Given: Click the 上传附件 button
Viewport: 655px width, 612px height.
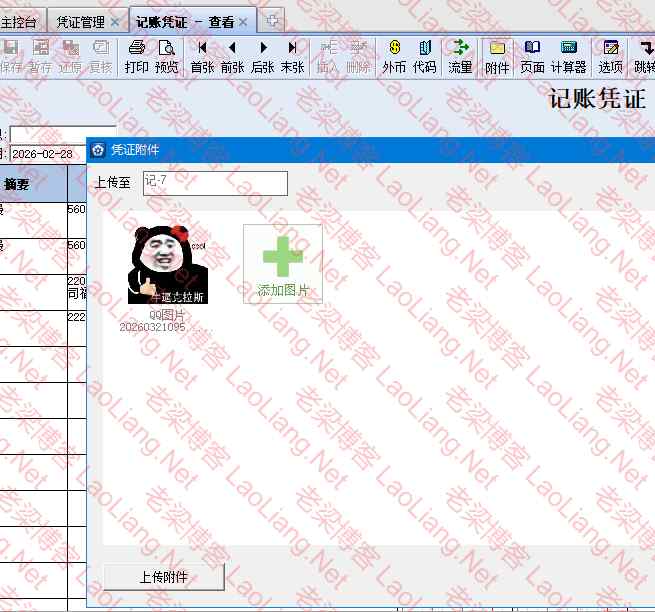Looking at the screenshot, I should (164, 577).
